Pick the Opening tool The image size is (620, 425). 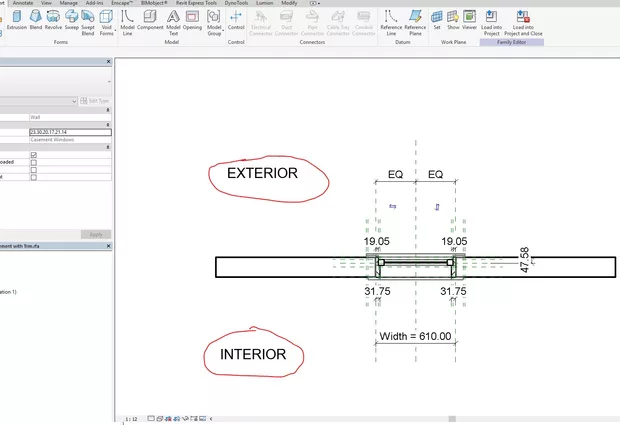[192, 20]
